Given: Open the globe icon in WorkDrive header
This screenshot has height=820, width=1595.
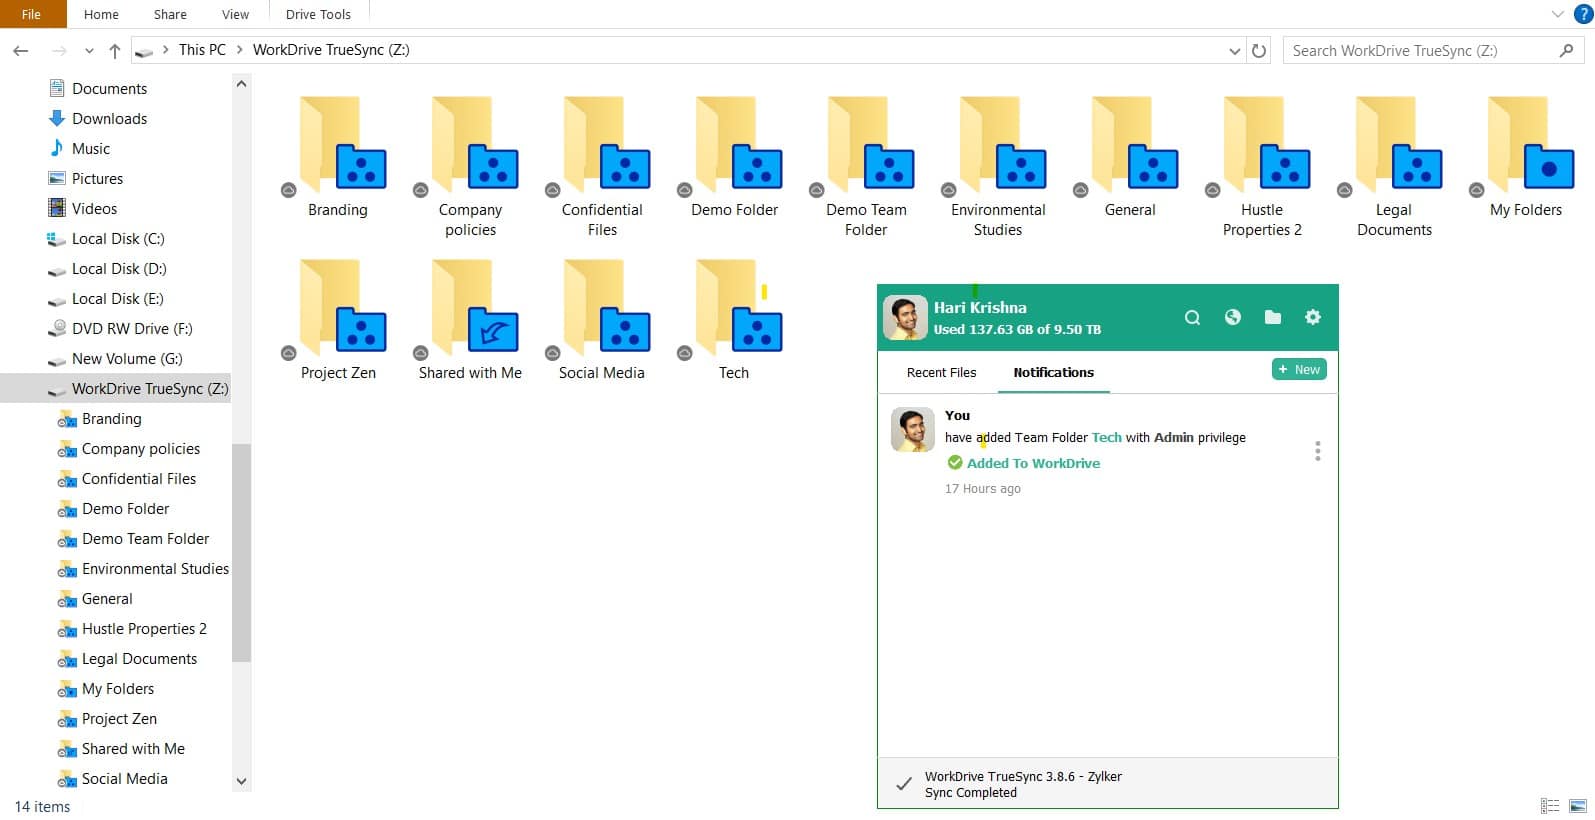Looking at the screenshot, I should [x=1232, y=317].
